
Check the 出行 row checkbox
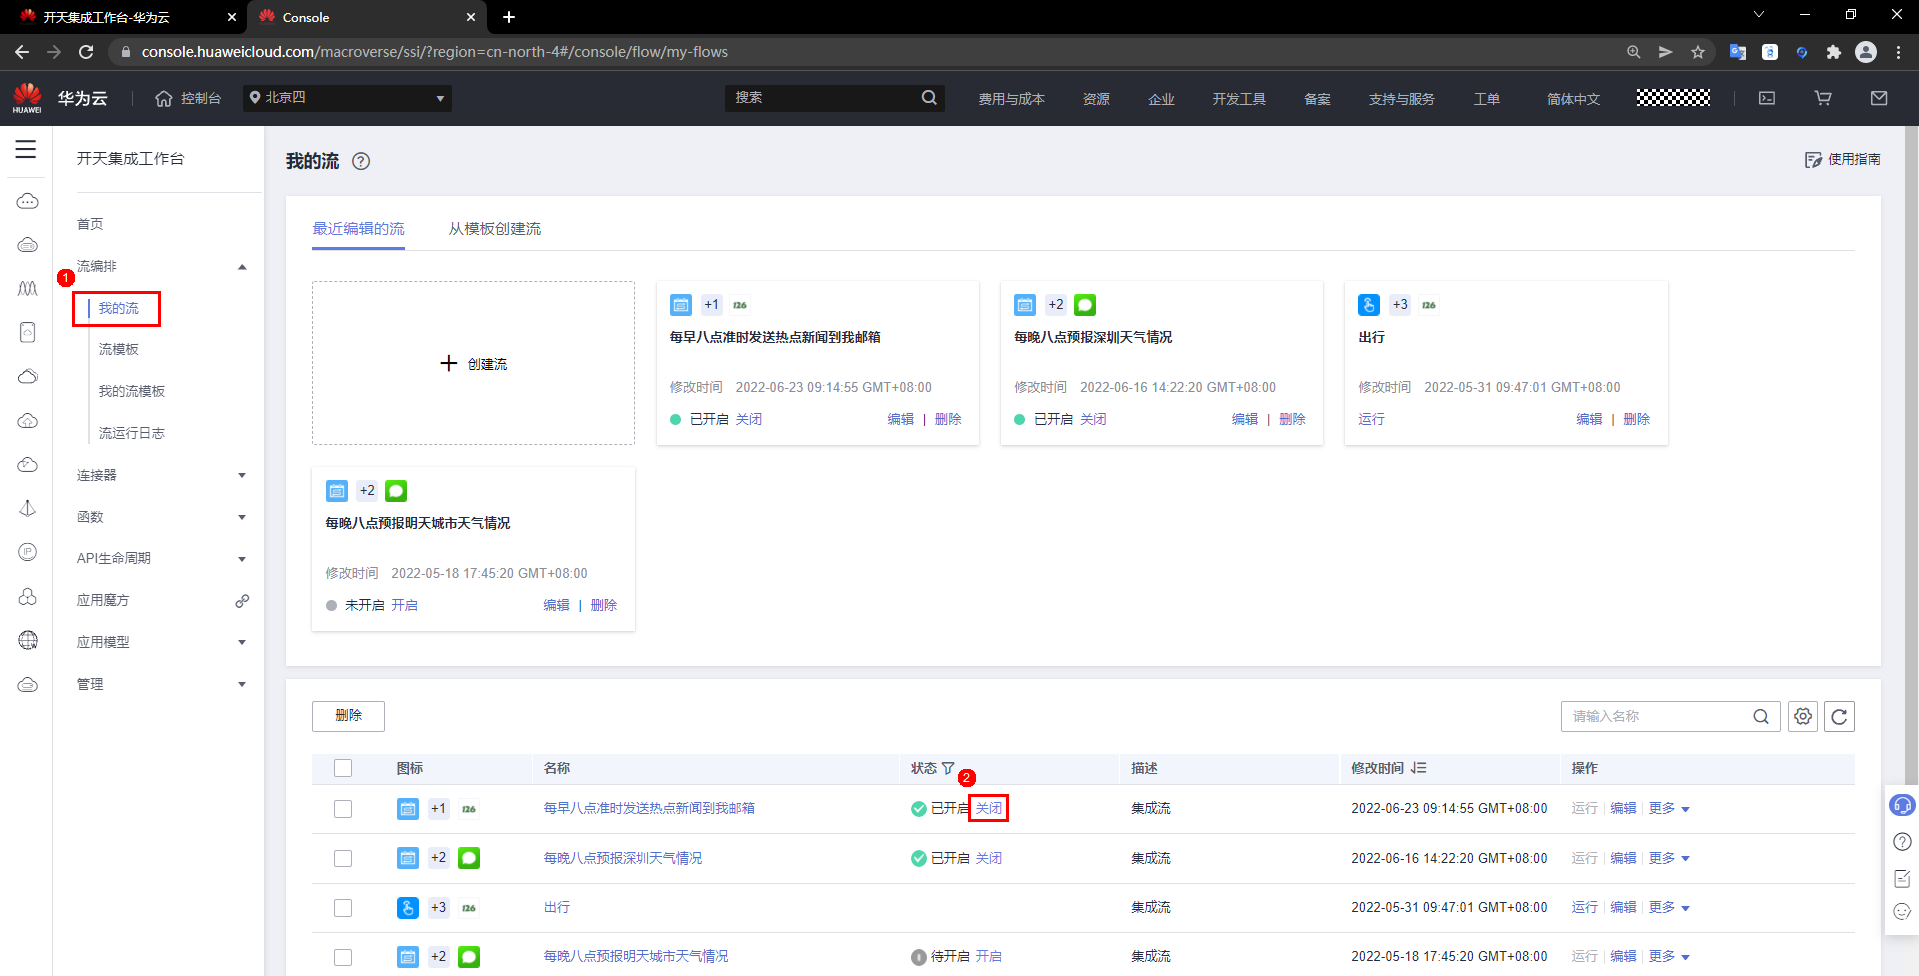pos(343,908)
